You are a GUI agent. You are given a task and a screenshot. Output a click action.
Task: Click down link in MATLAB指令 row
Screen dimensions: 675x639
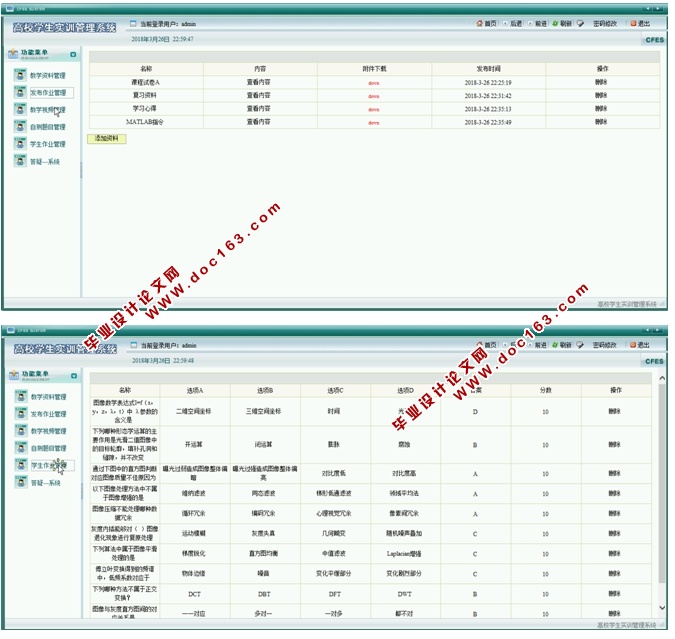pyautogui.click(x=374, y=123)
